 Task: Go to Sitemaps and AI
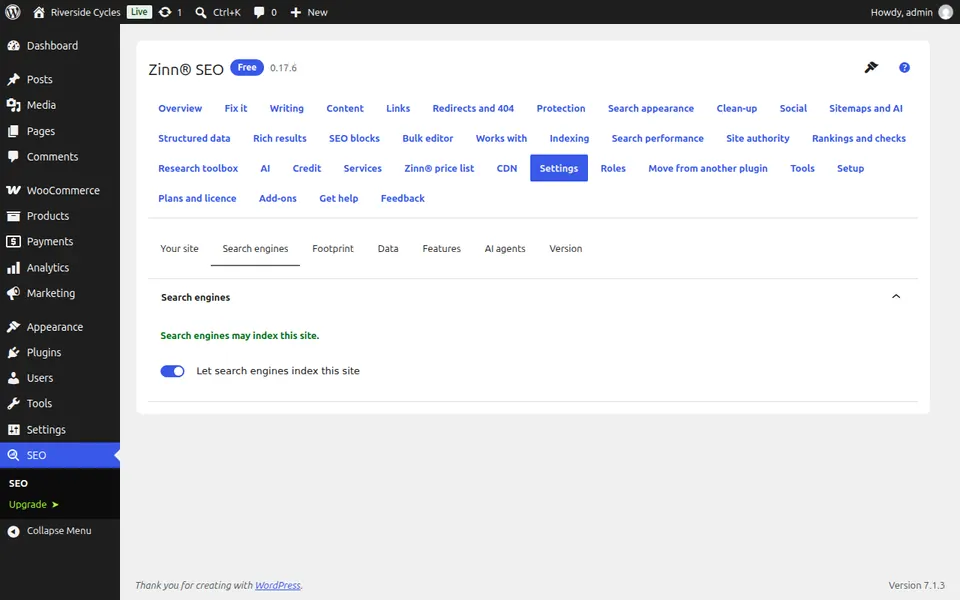click(866, 108)
